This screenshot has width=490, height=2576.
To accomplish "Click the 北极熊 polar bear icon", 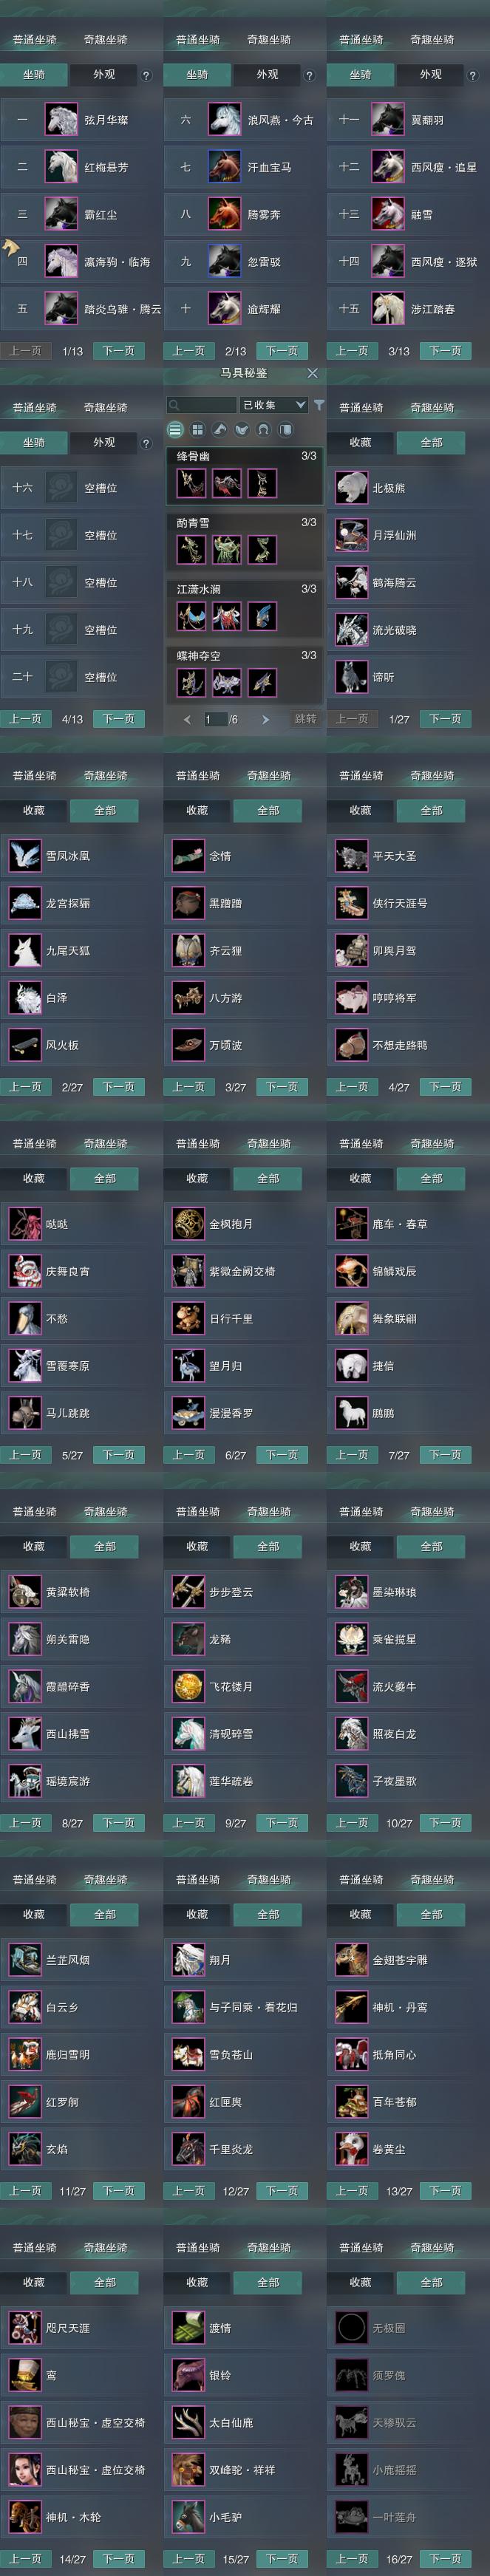I will (x=351, y=488).
